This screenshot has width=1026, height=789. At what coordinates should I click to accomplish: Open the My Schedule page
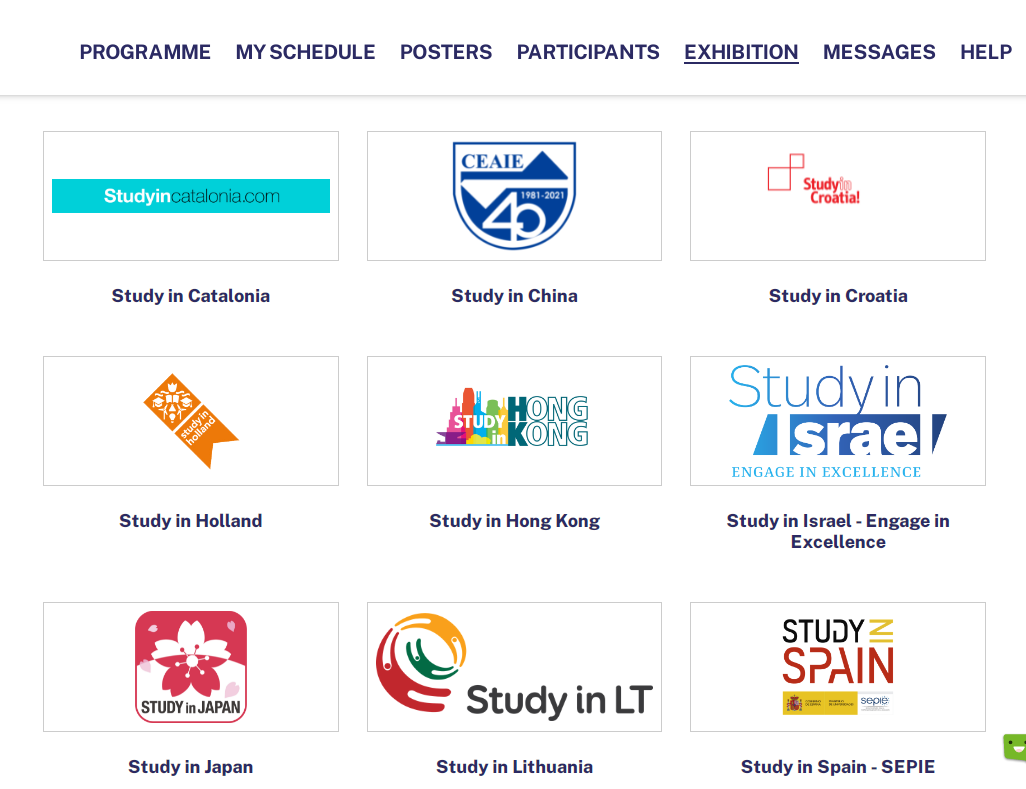tap(305, 52)
